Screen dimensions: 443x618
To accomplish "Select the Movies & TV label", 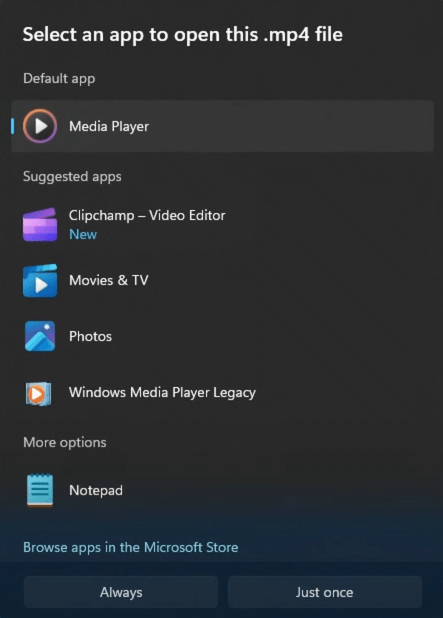I will pyautogui.click(x=109, y=280).
